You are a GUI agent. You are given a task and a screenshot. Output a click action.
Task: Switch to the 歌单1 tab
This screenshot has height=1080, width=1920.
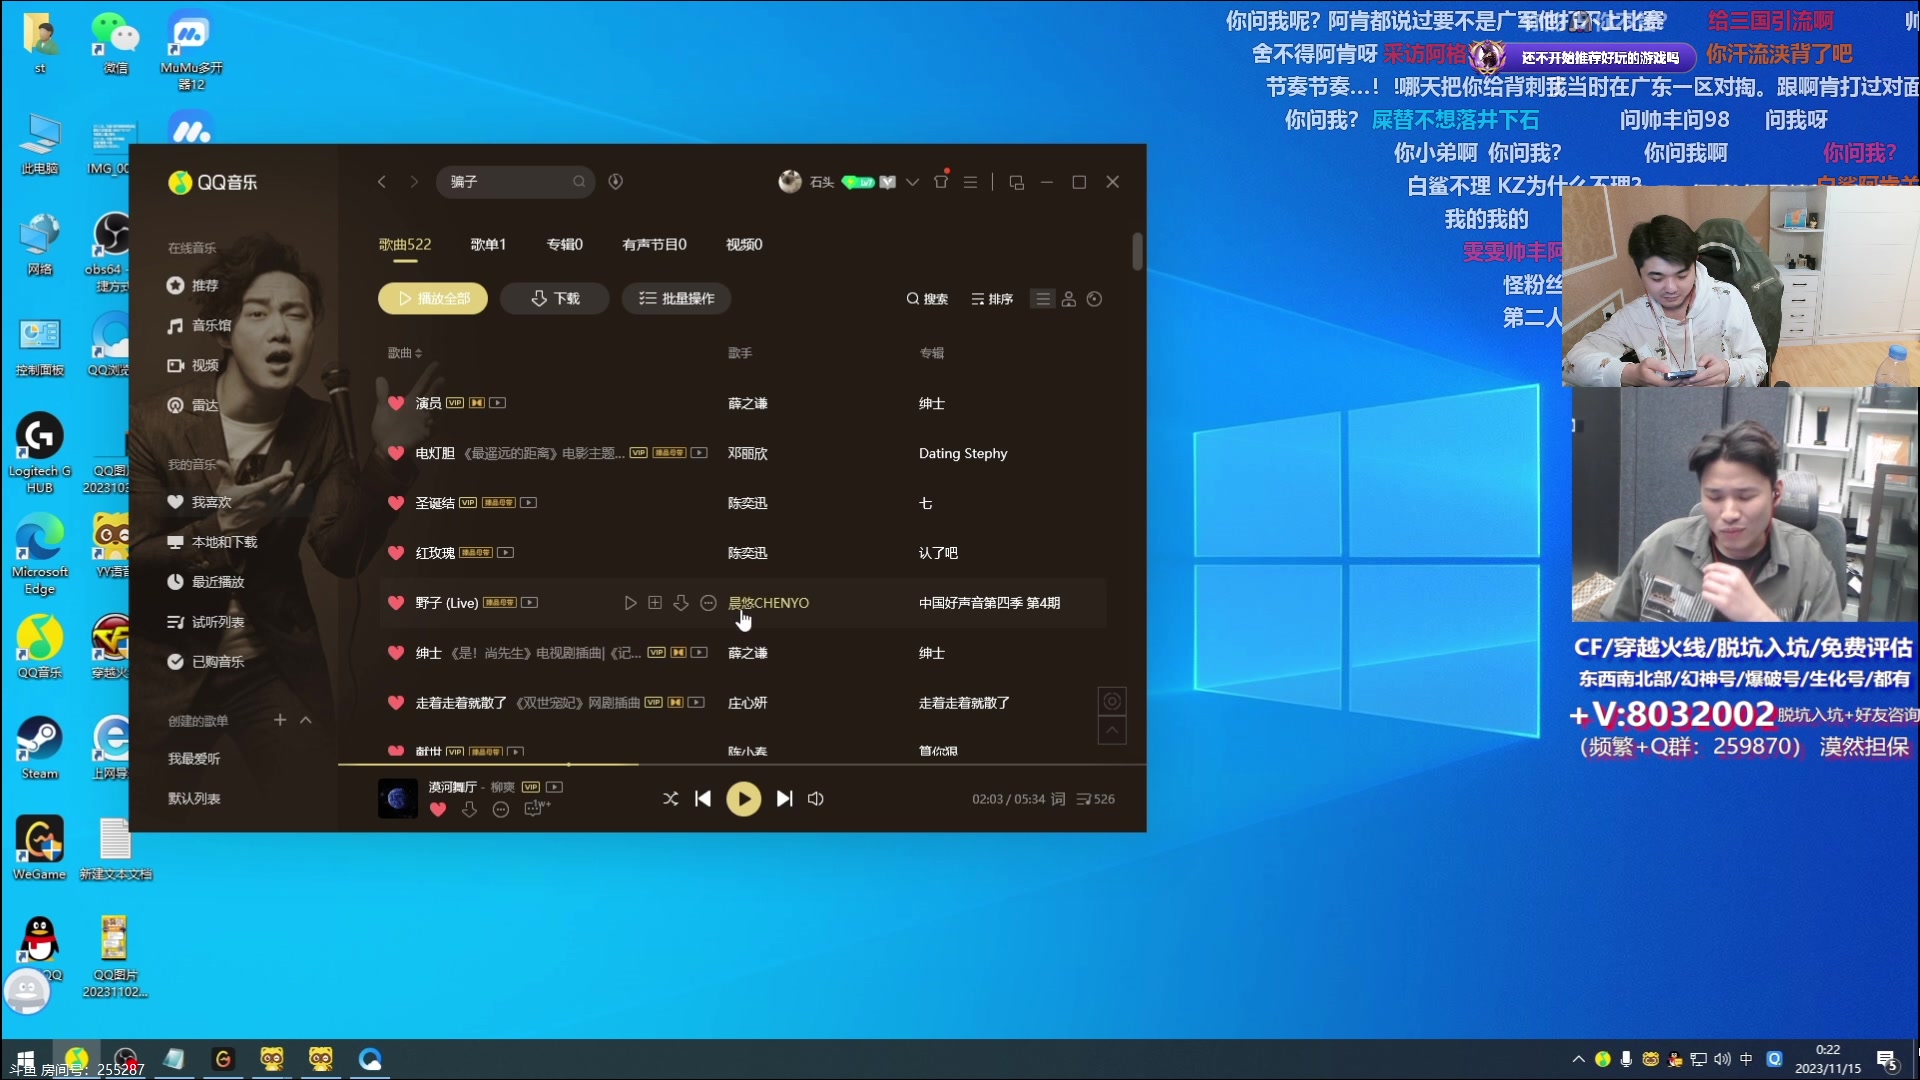pos(488,245)
